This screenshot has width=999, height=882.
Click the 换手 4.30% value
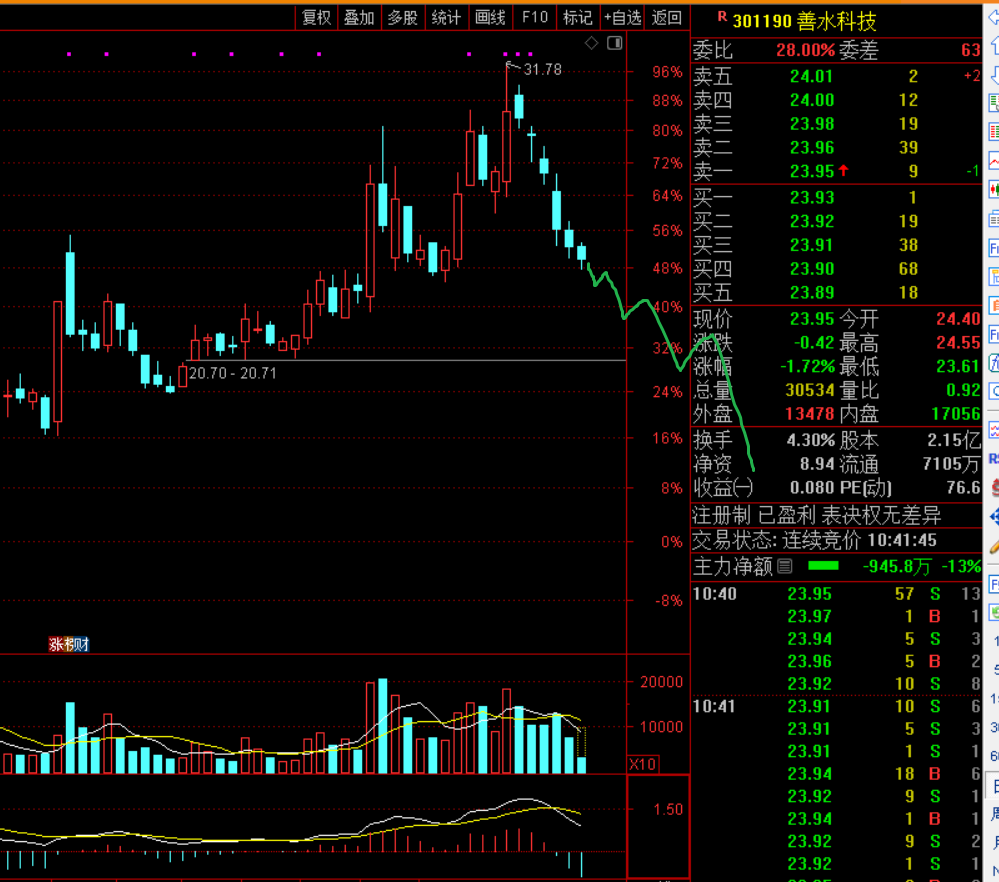coord(810,440)
